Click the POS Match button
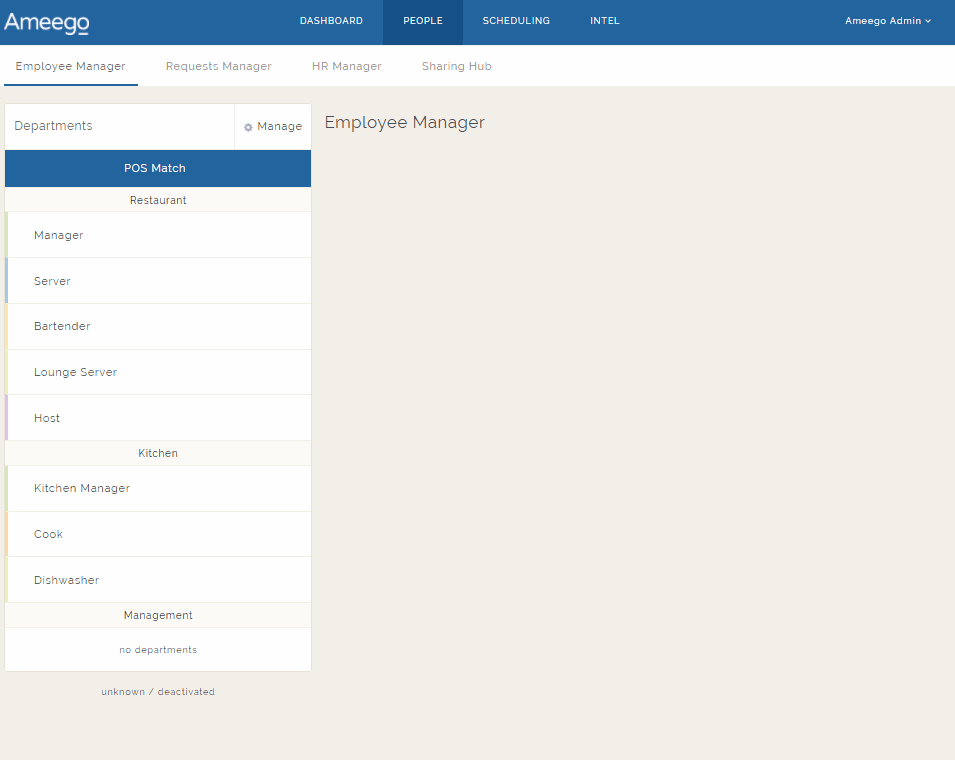This screenshot has height=760, width=955. 155,168
